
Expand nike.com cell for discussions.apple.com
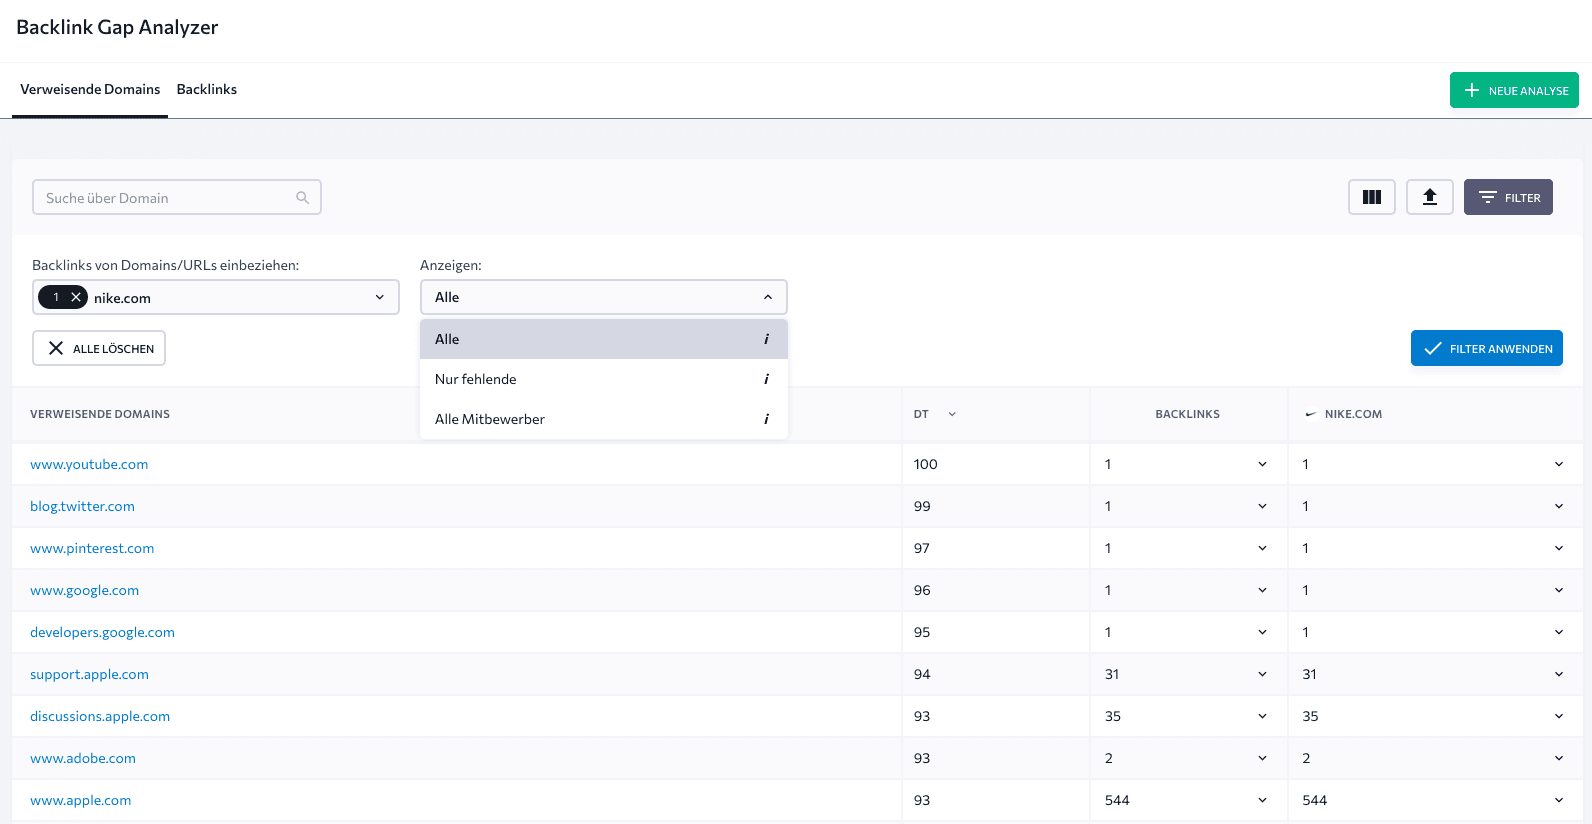tap(1559, 716)
